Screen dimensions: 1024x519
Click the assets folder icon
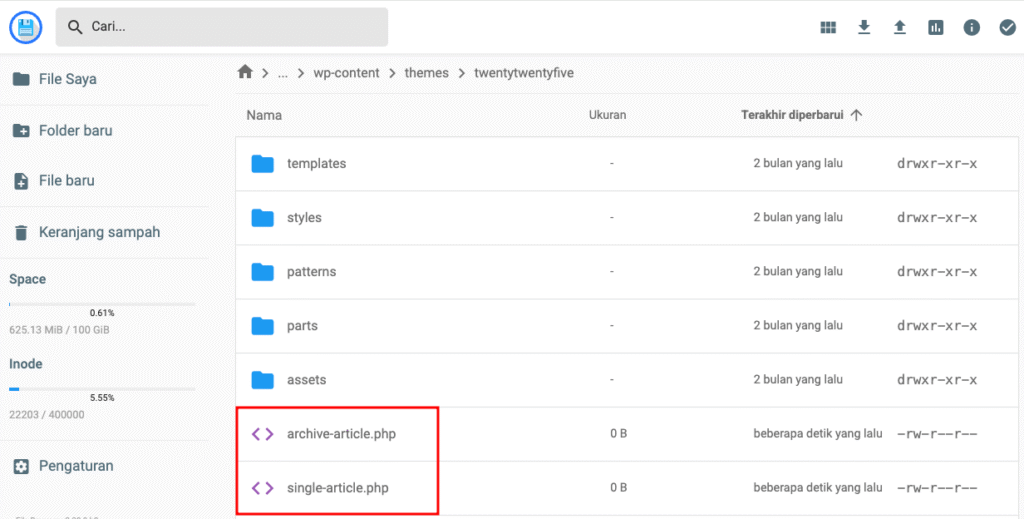coord(263,380)
